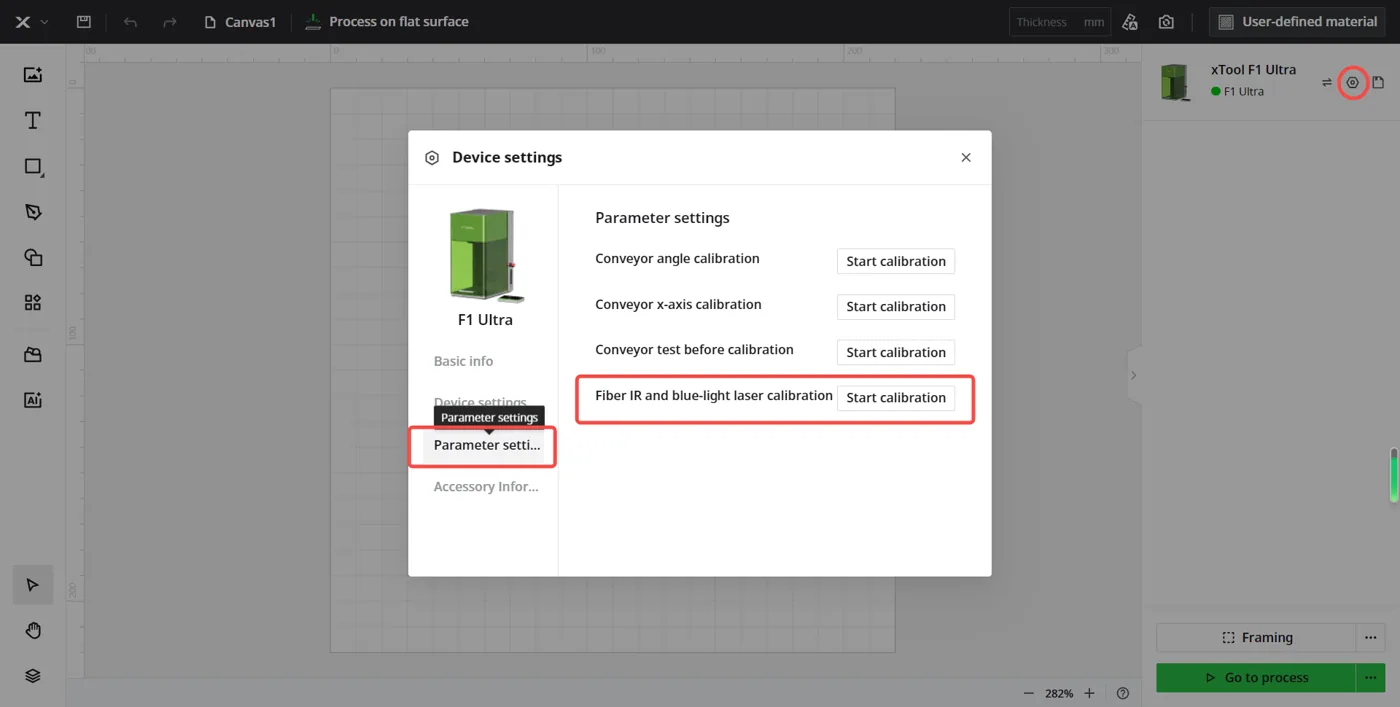This screenshot has width=1400, height=707.
Task: Select the Insert Image tool
Action: point(33,75)
